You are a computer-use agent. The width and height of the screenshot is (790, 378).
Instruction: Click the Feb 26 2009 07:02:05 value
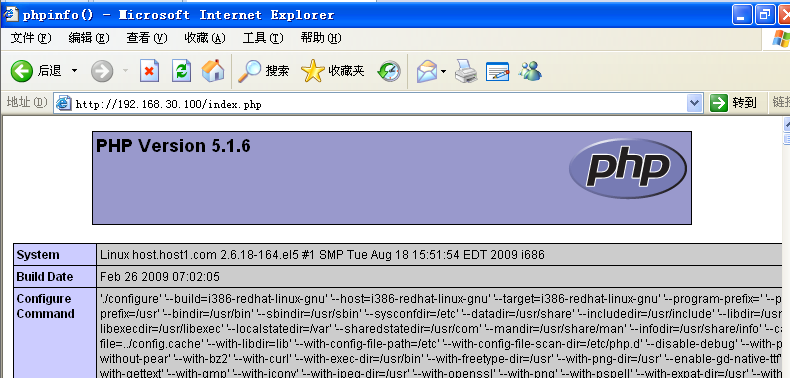click(x=160, y=277)
